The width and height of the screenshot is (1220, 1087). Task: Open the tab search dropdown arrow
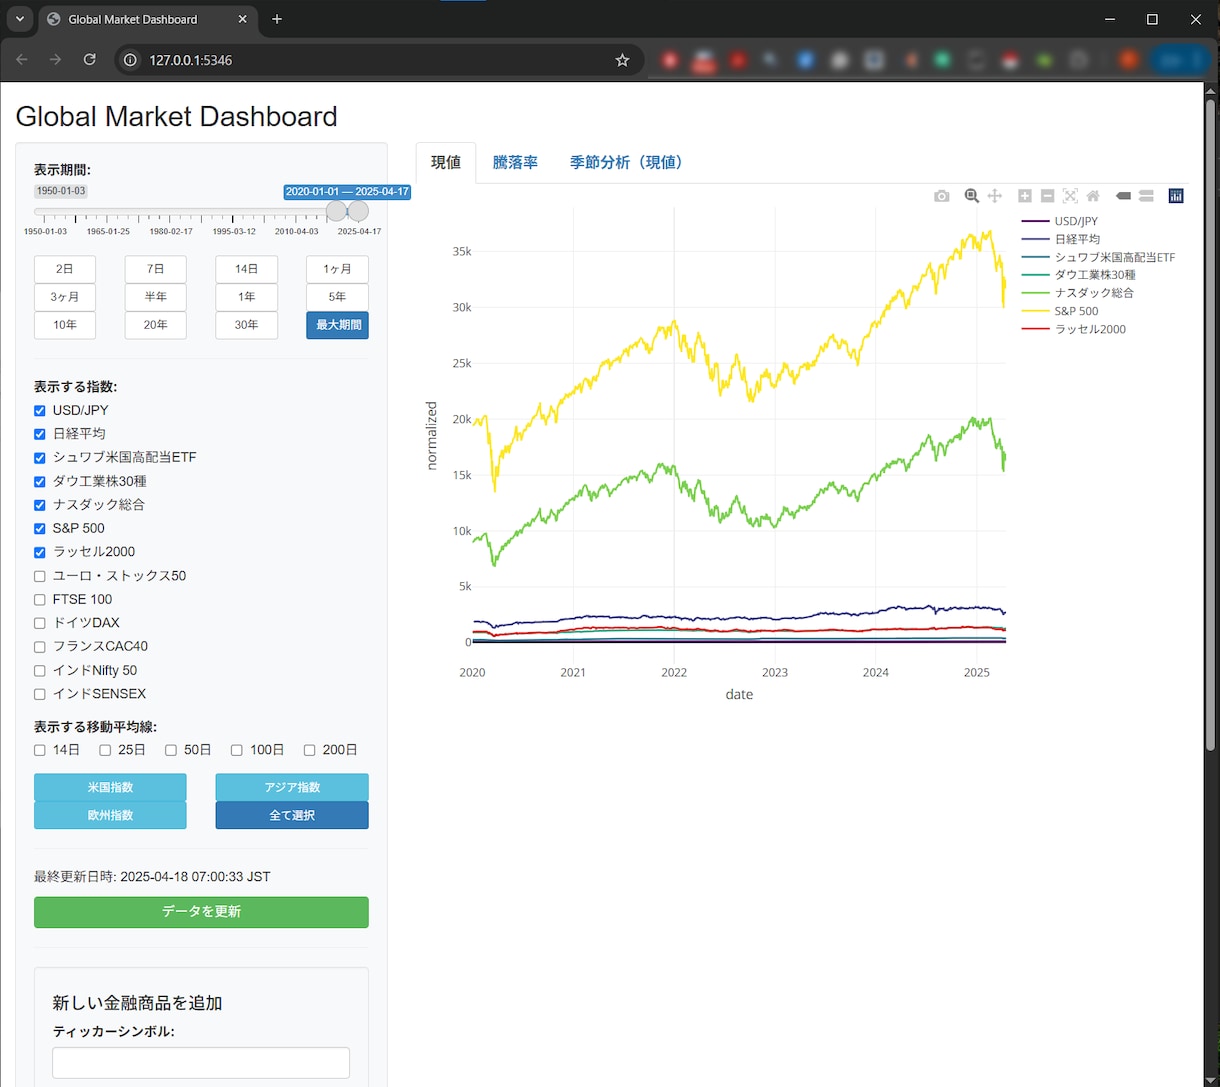point(19,19)
